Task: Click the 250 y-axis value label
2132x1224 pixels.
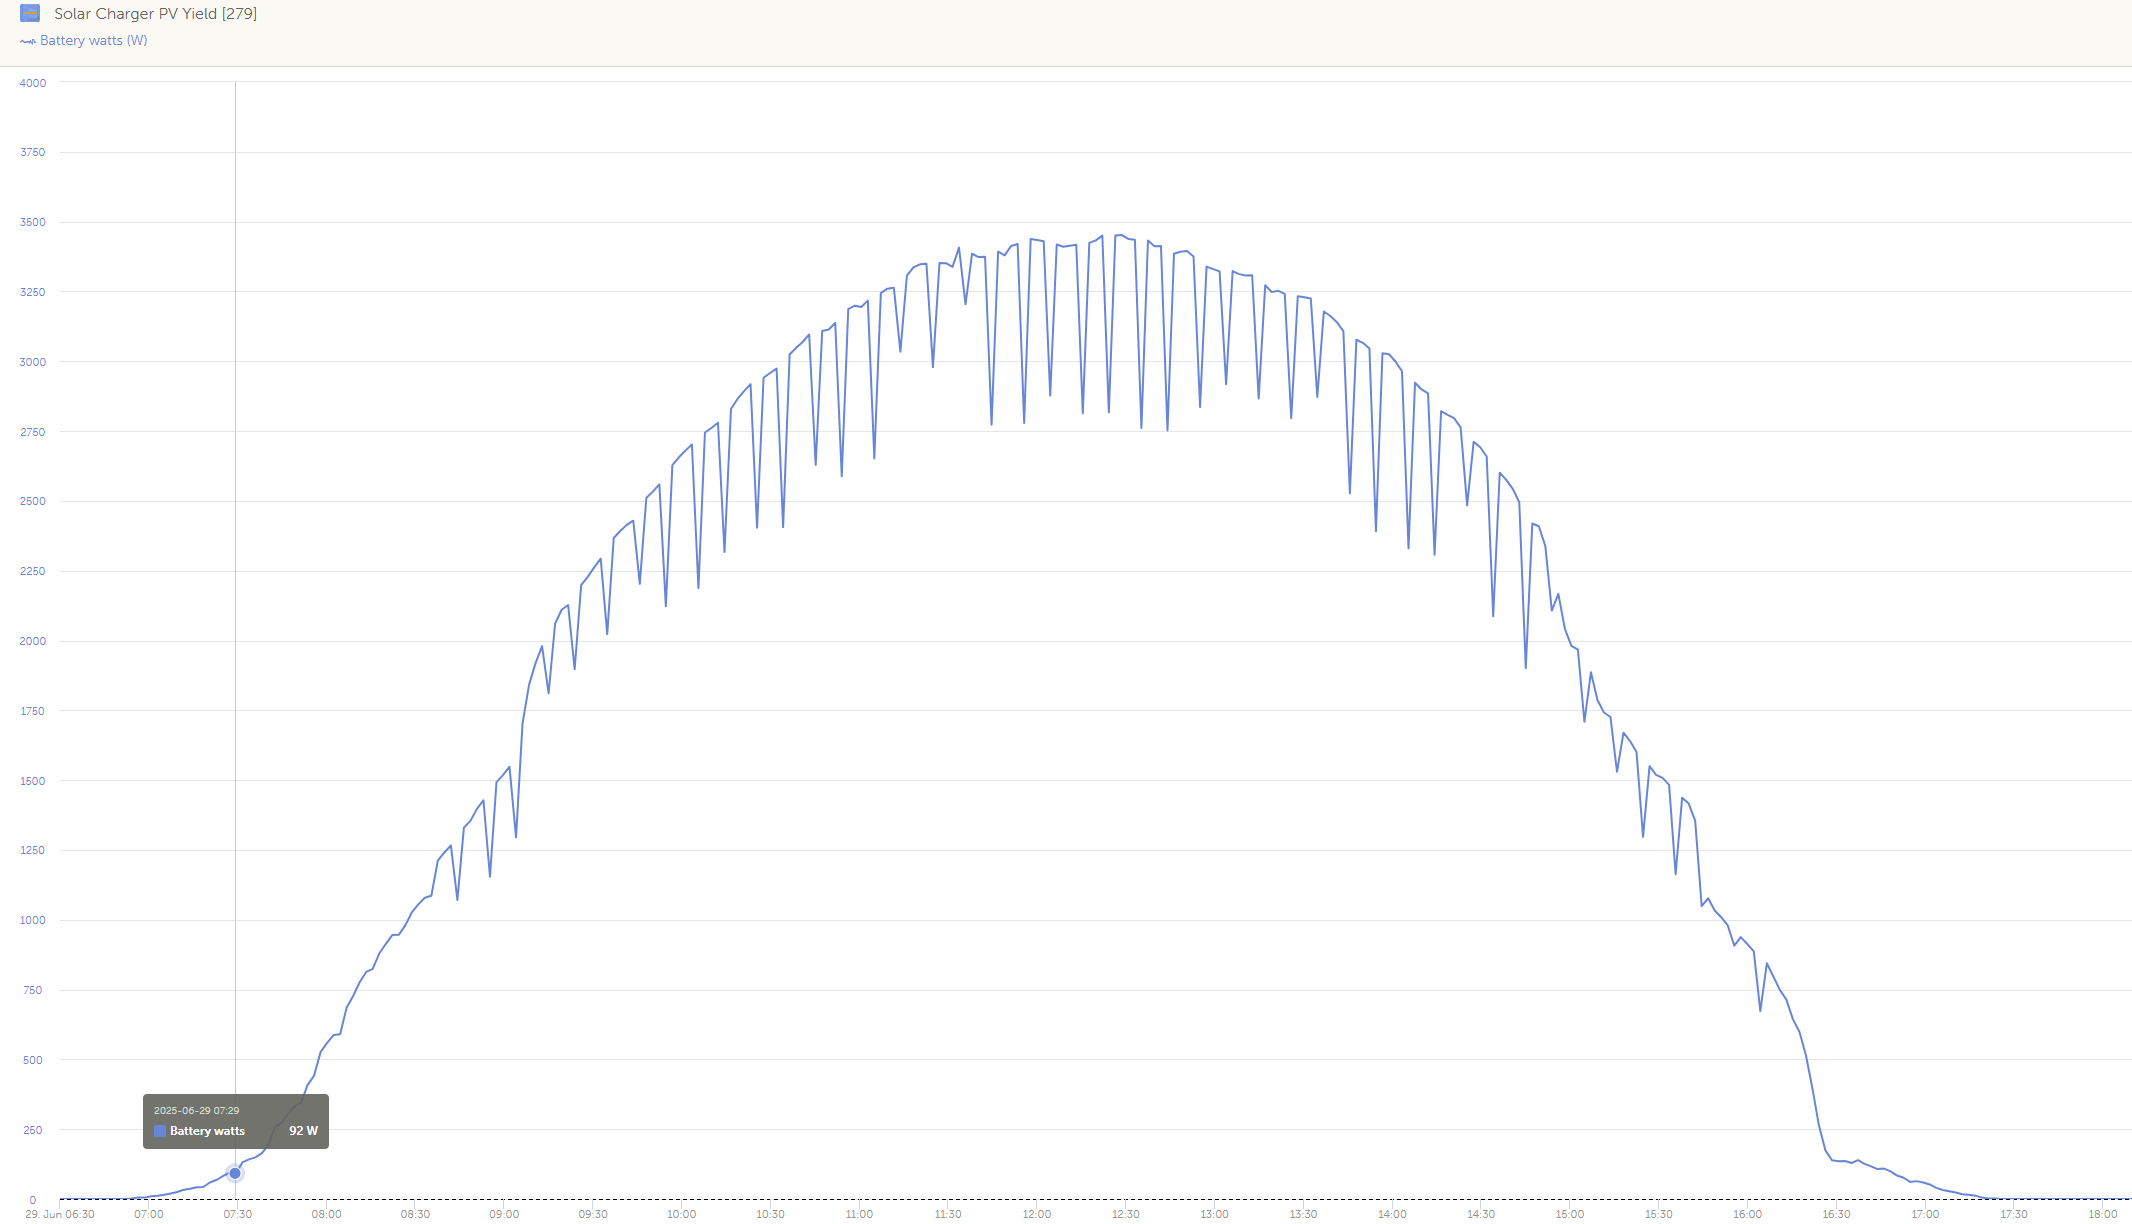Action: [x=33, y=1130]
